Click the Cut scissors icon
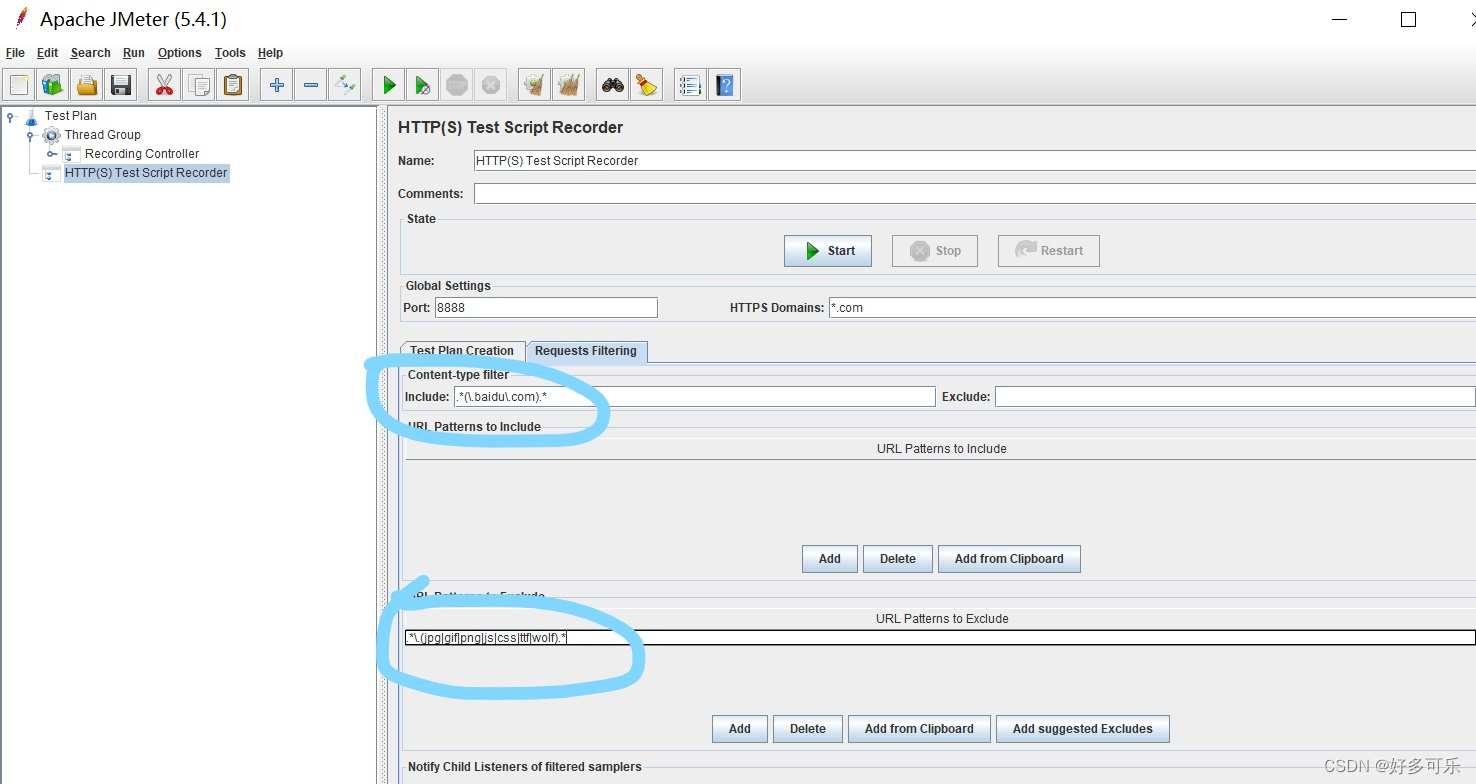The image size is (1476, 784). click(x=165, y=85)
